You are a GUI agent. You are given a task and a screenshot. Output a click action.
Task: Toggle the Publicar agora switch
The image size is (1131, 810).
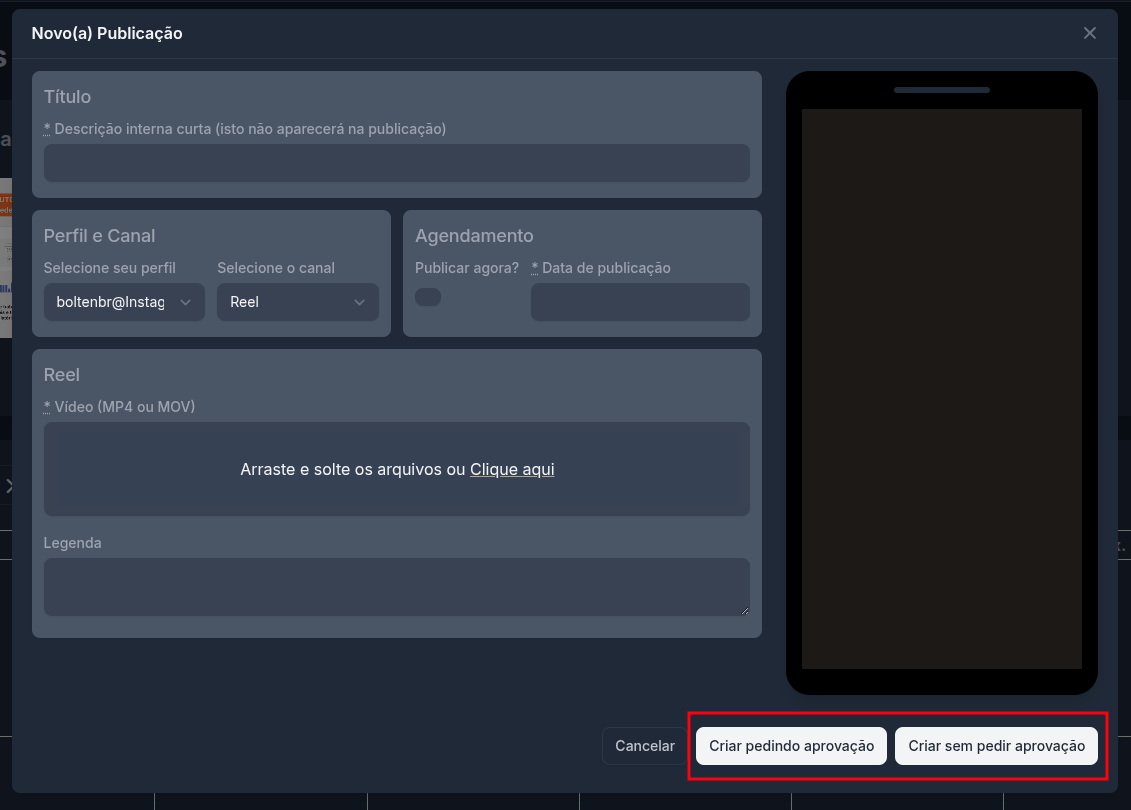pos(428,297)
